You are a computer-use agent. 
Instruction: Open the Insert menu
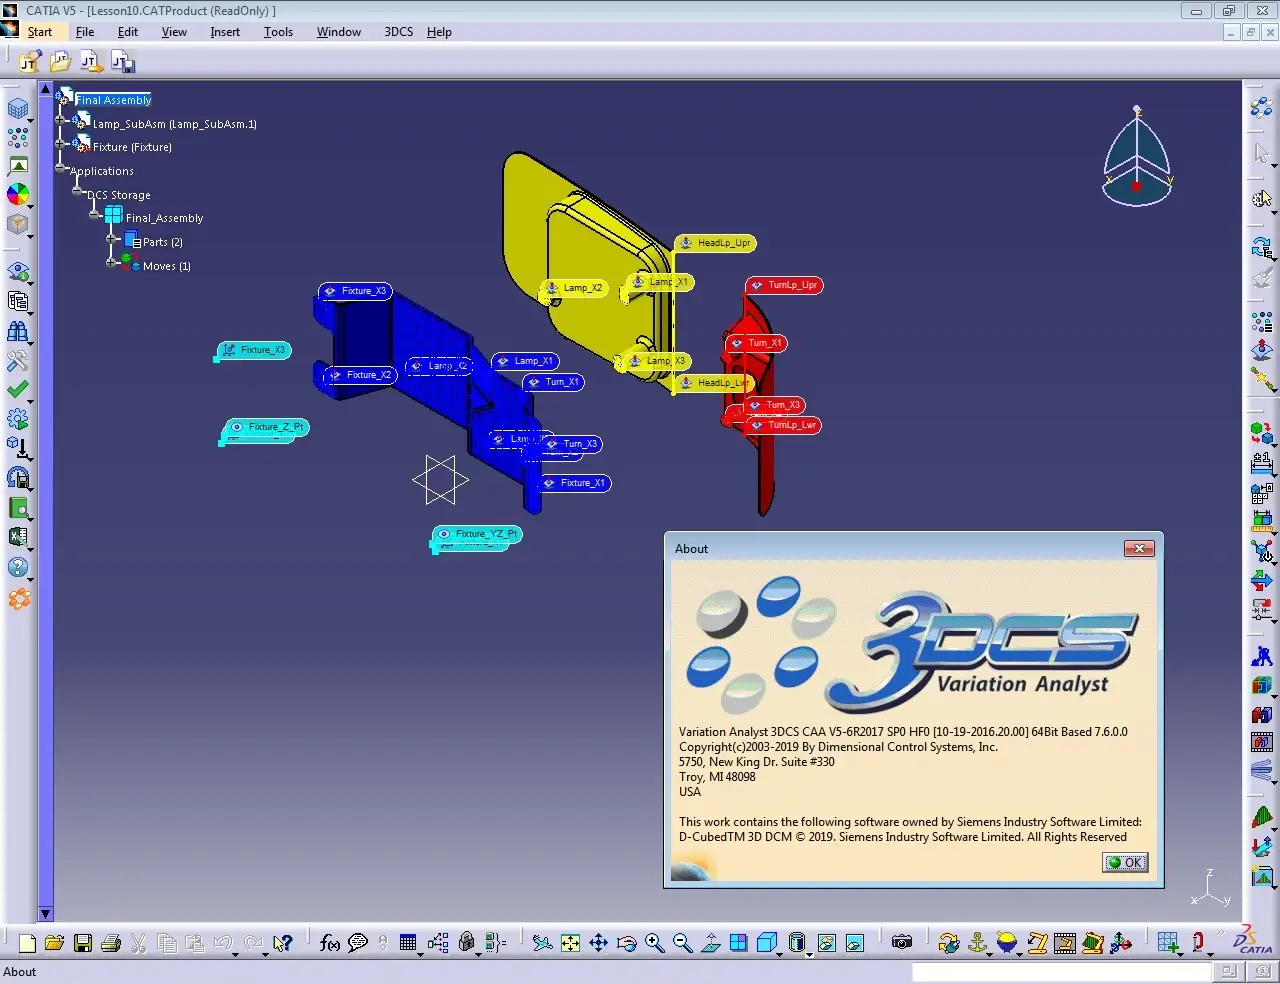click(225, 32)
